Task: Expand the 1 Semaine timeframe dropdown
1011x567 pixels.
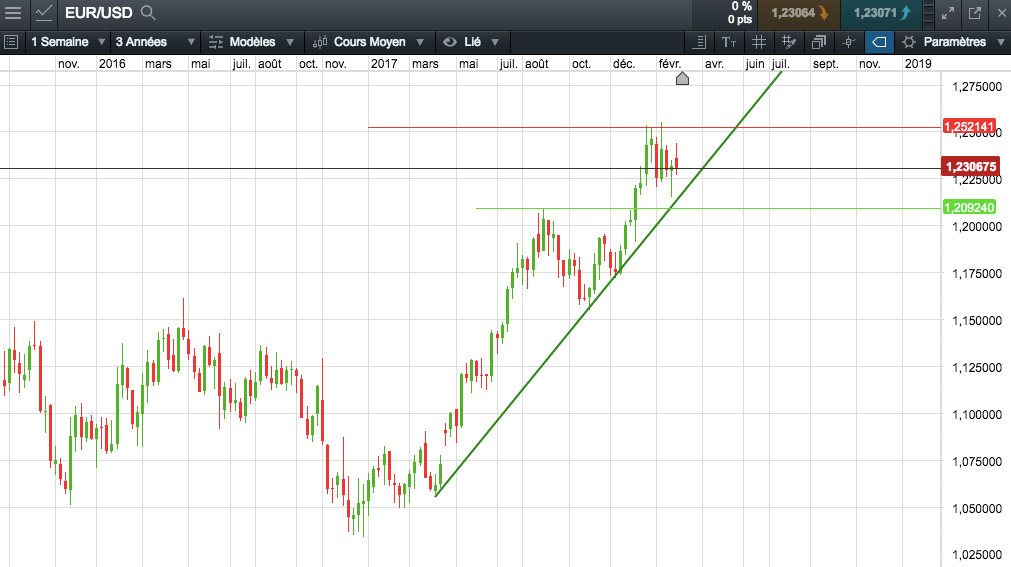Action: (68, 42)
